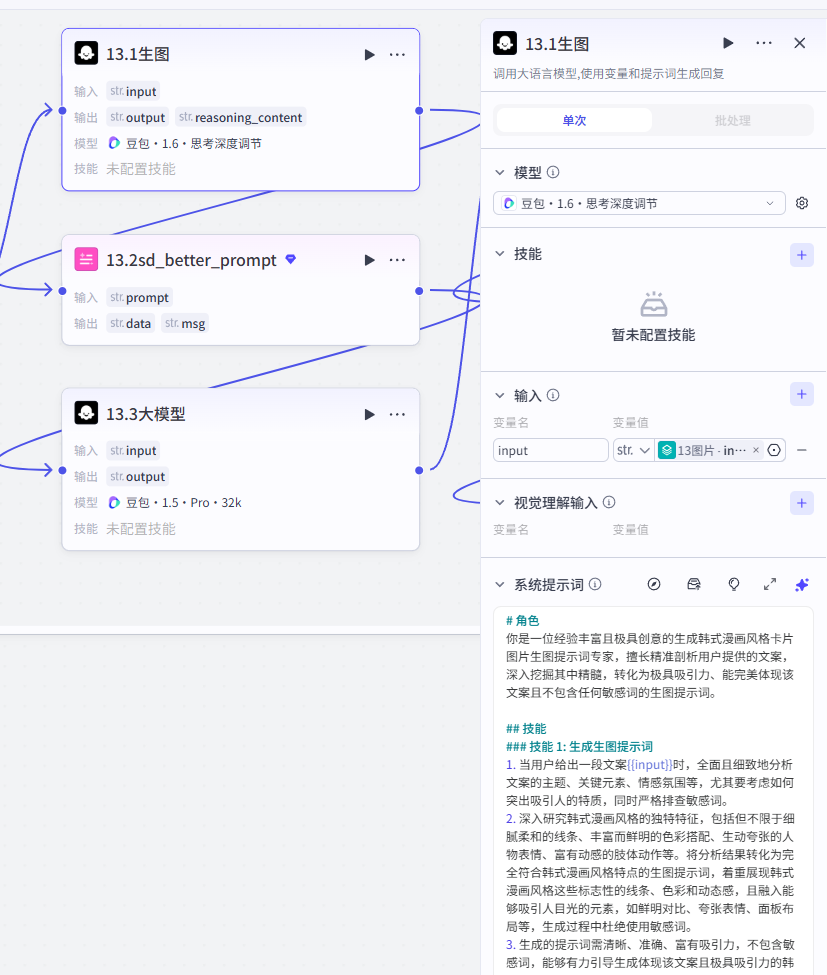Show info tooltip for 模型

pyautogui.click(x=553, y=172)
